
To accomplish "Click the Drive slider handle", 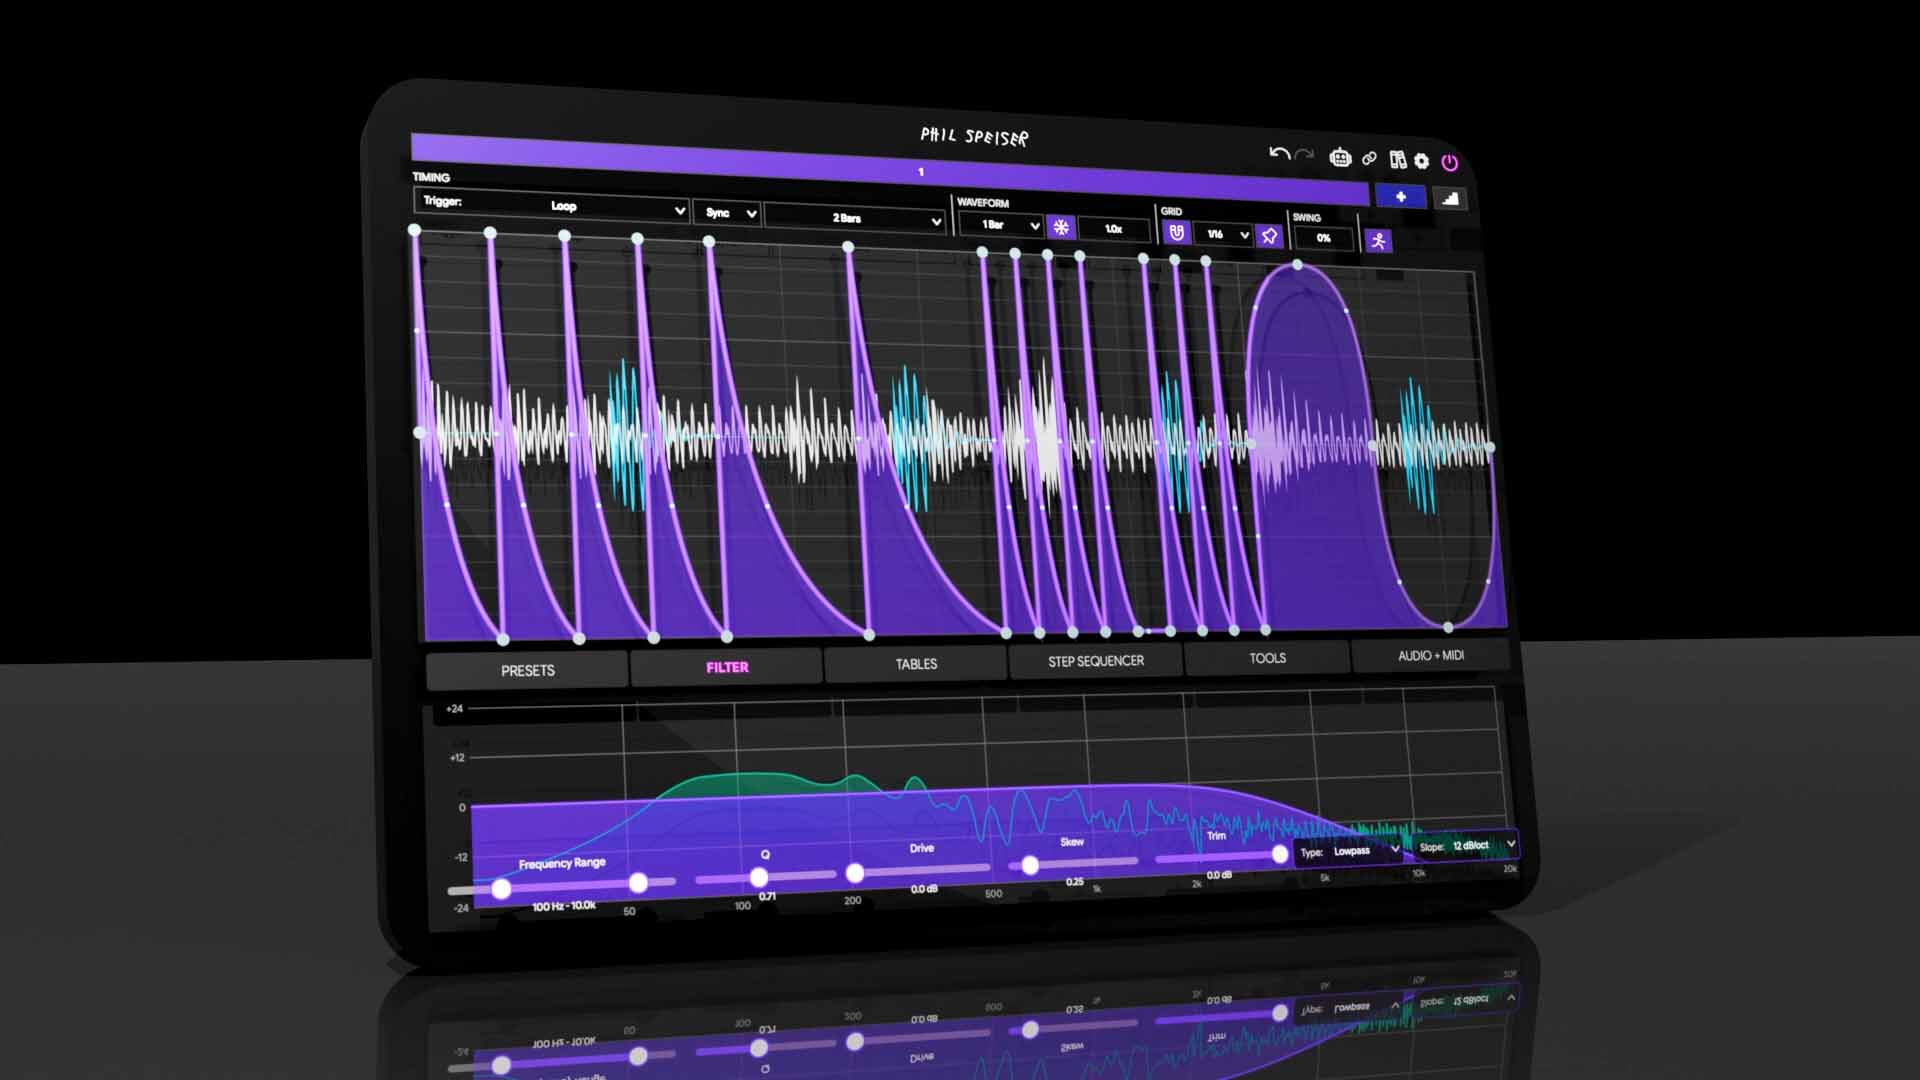I will (x=855, y=873).
